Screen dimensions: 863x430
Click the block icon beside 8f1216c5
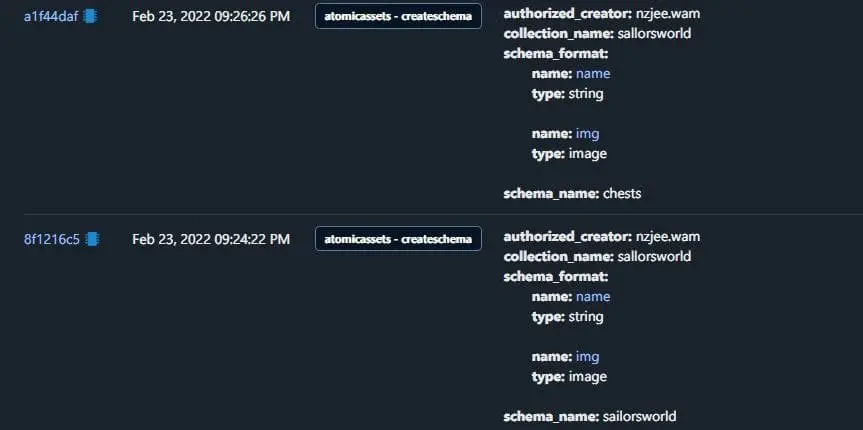pyautogui.click(x=92, y=240)
